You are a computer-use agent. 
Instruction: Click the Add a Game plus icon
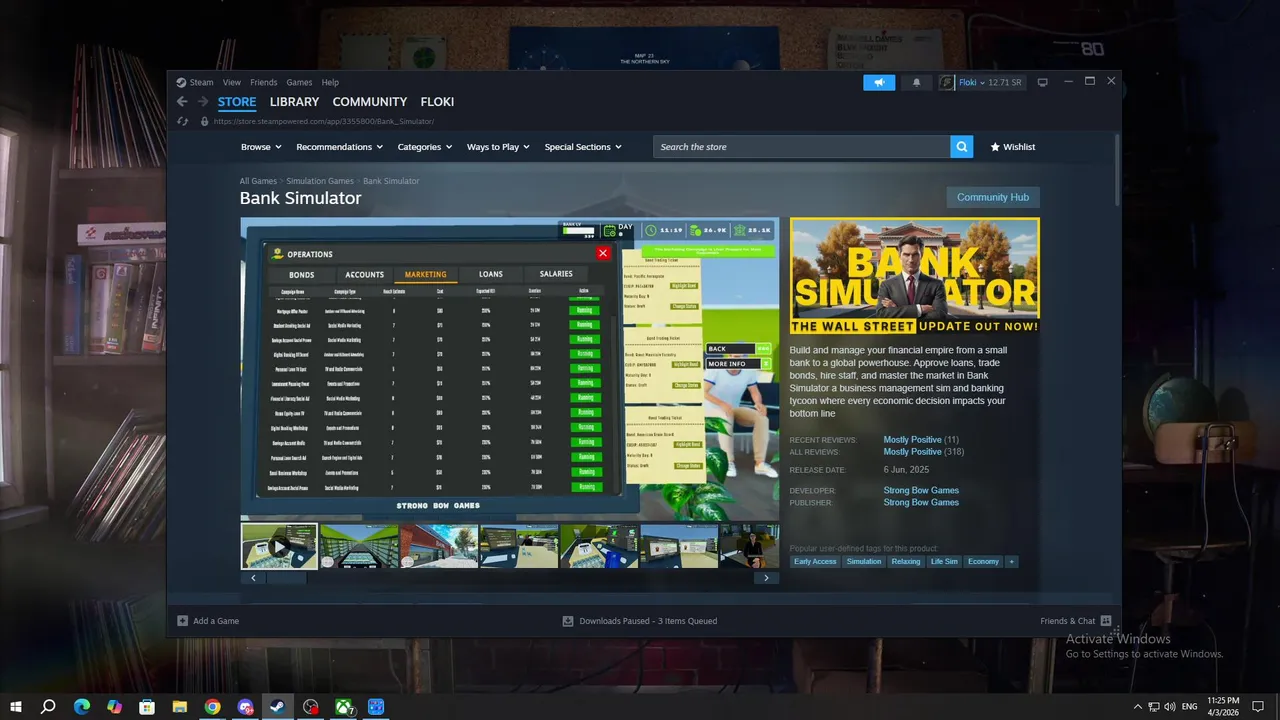pos(182,621)
